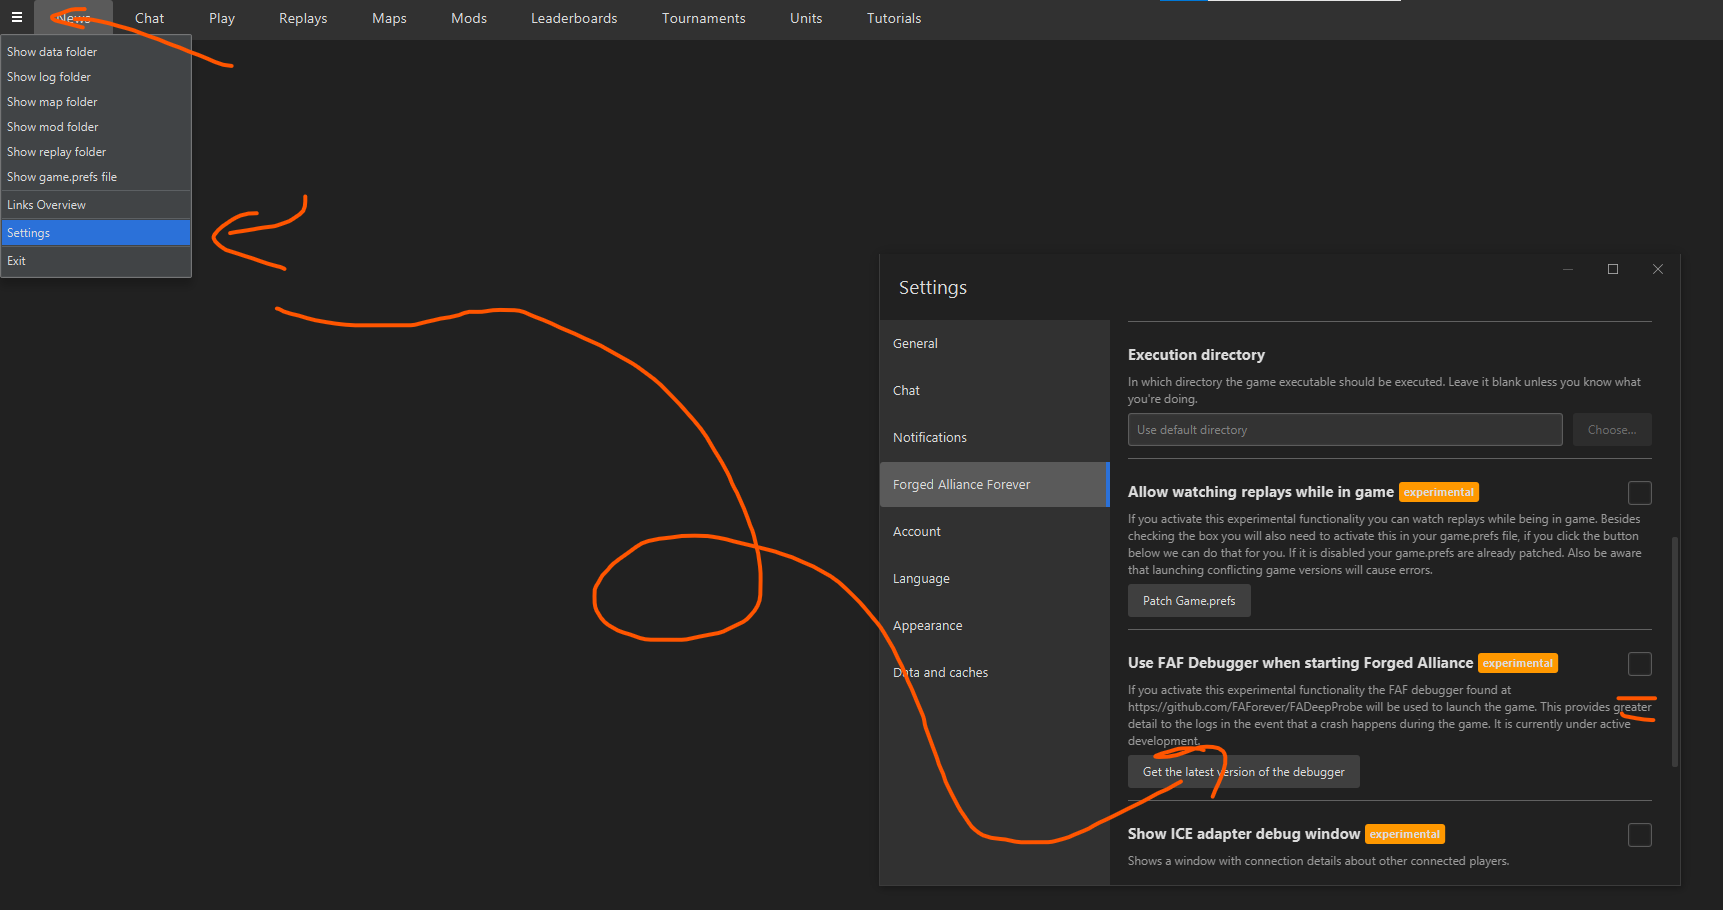Open the Tournaments tab
Image resolution: width=1723 pixels, height=910 pixels.
tap(703, 18)
